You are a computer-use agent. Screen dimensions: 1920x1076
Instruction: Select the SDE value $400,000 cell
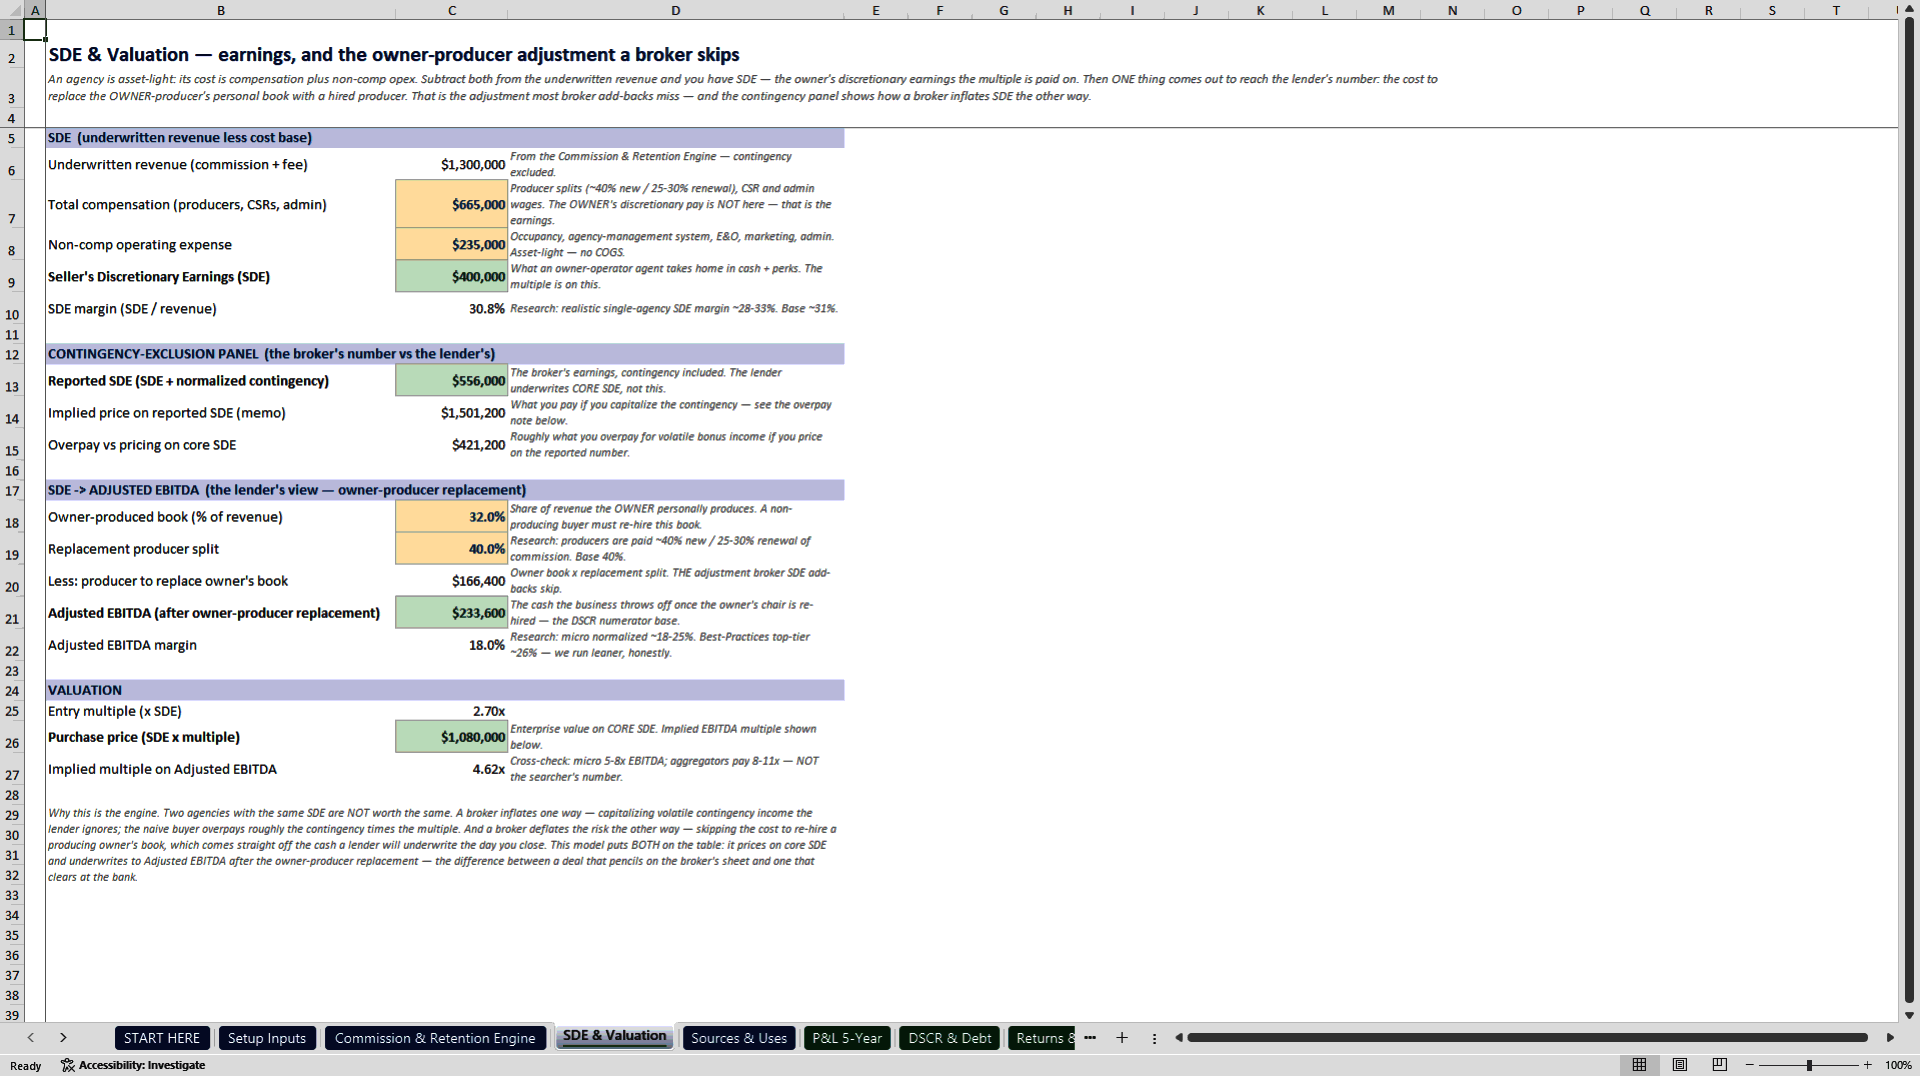pos(452,276)
